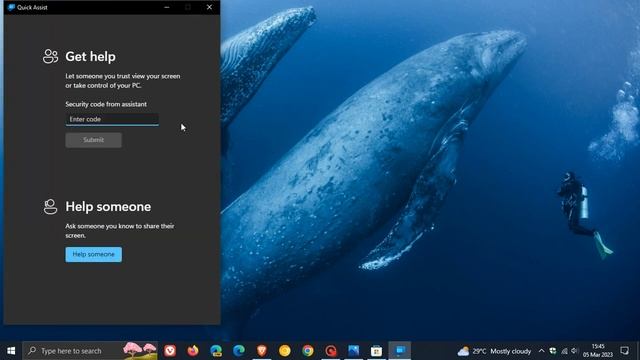Open the notification action center icon
The width and height of the screenshot is (640, 360).
click(624, 351)
